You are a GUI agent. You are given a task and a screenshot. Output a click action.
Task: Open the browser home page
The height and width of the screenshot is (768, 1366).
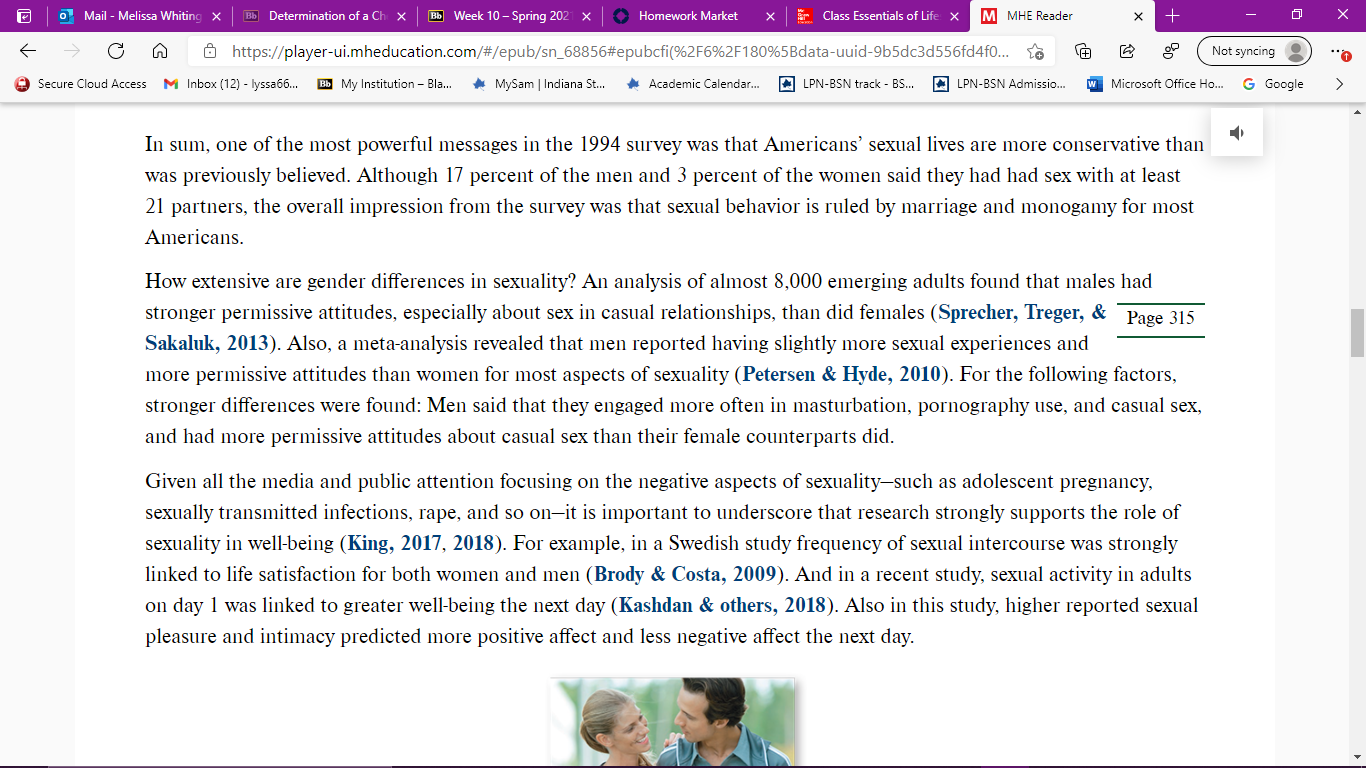point(159,52)
